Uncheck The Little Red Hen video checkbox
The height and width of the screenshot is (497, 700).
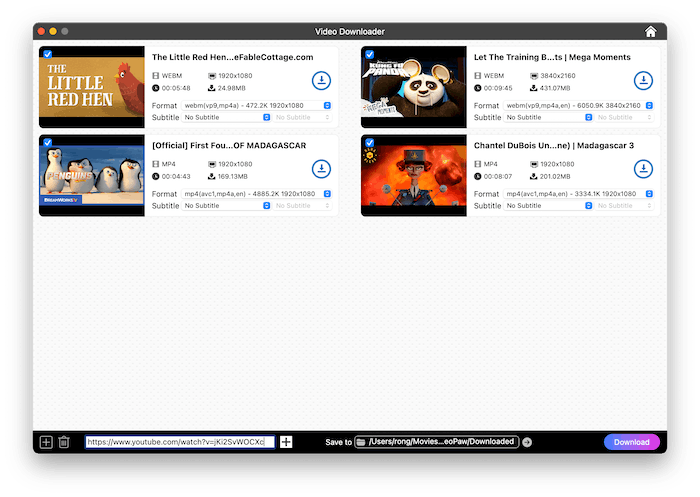tap(48, 54)
